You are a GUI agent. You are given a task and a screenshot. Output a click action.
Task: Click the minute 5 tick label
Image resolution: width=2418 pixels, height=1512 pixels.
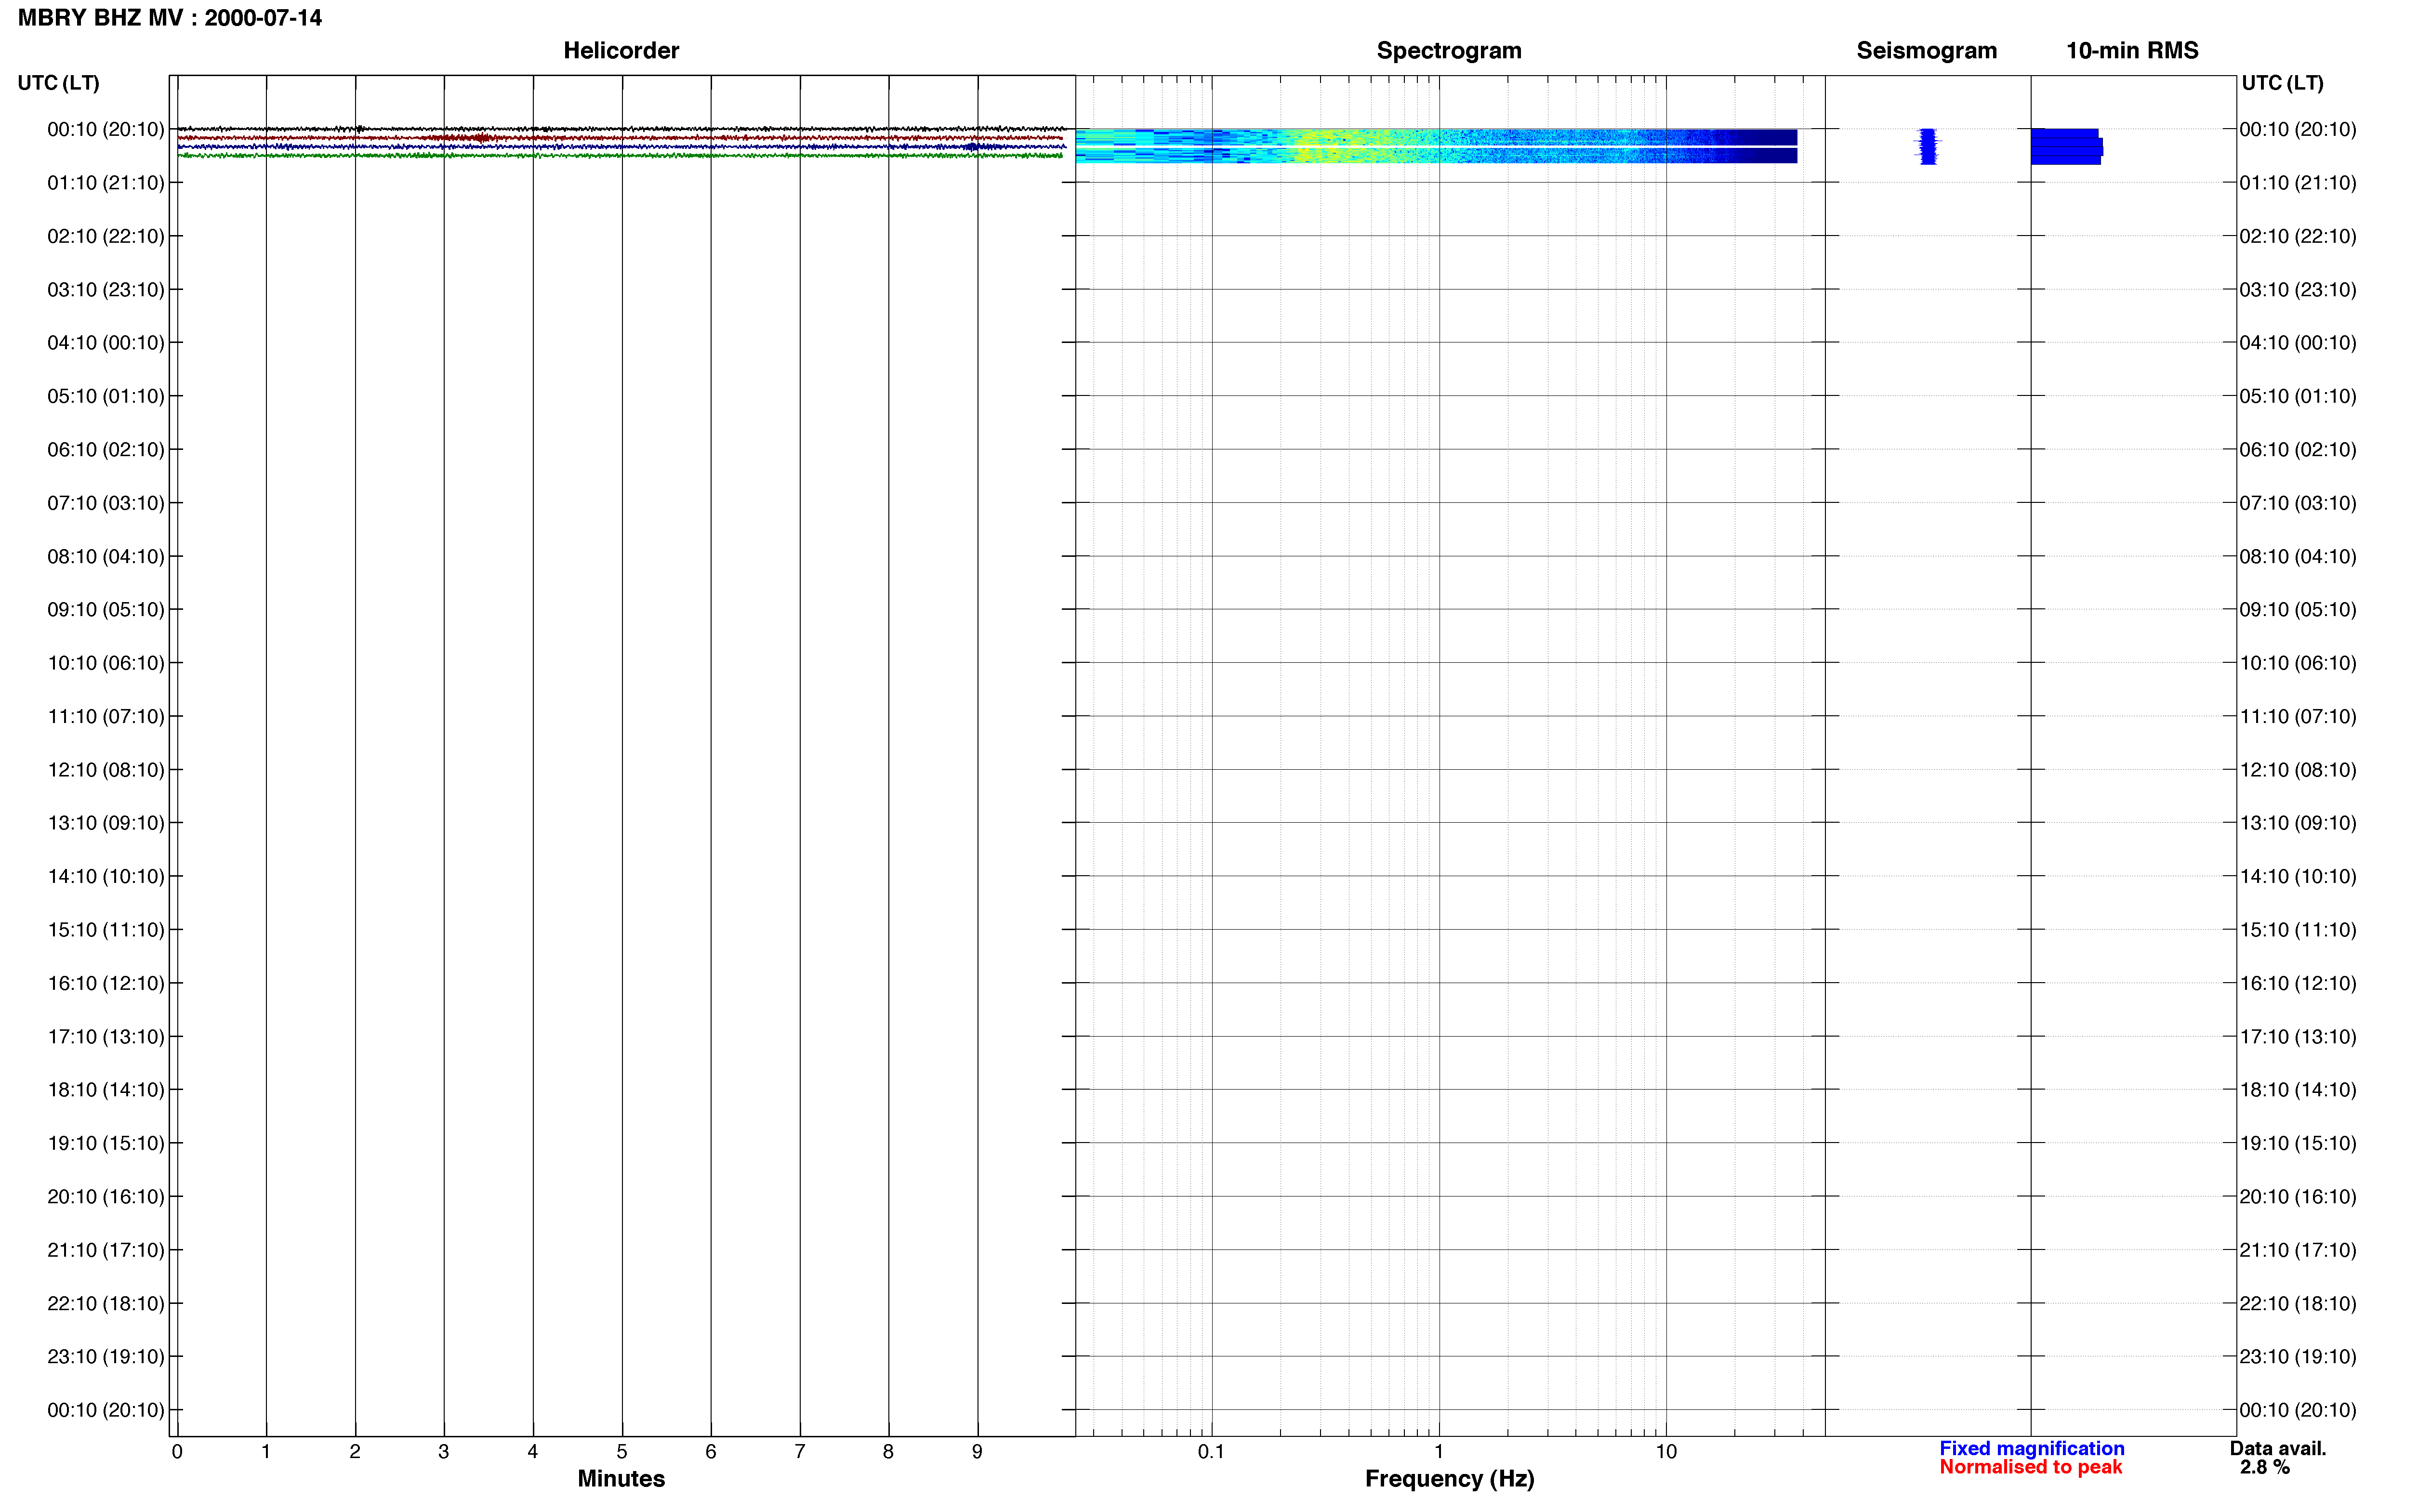coord(622,1452)
